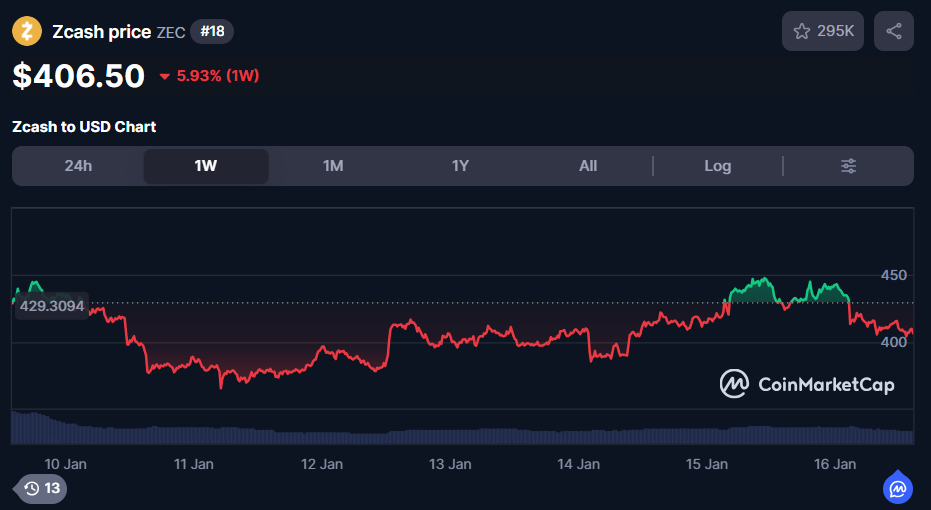Select the 1W time range tab

pyautogui.click(x=206, y=166)
